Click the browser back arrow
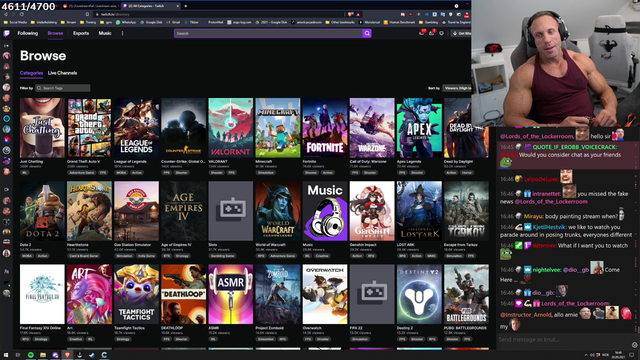Screen dimensions: 640x360 6,14
